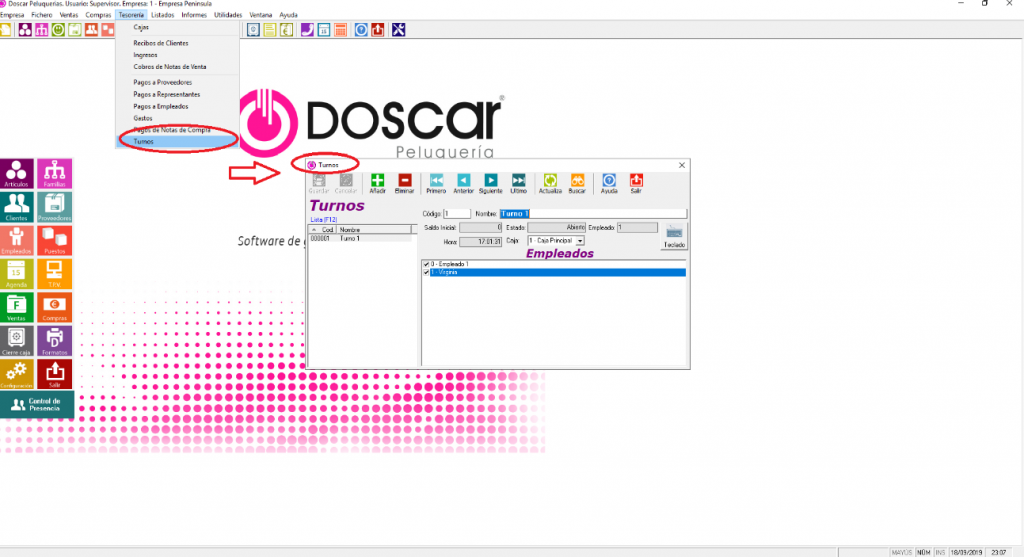1024x557 pixels.
Task: Open the Clientes sidebar tile
Action: pyautogui.click(x=16, y=207)
